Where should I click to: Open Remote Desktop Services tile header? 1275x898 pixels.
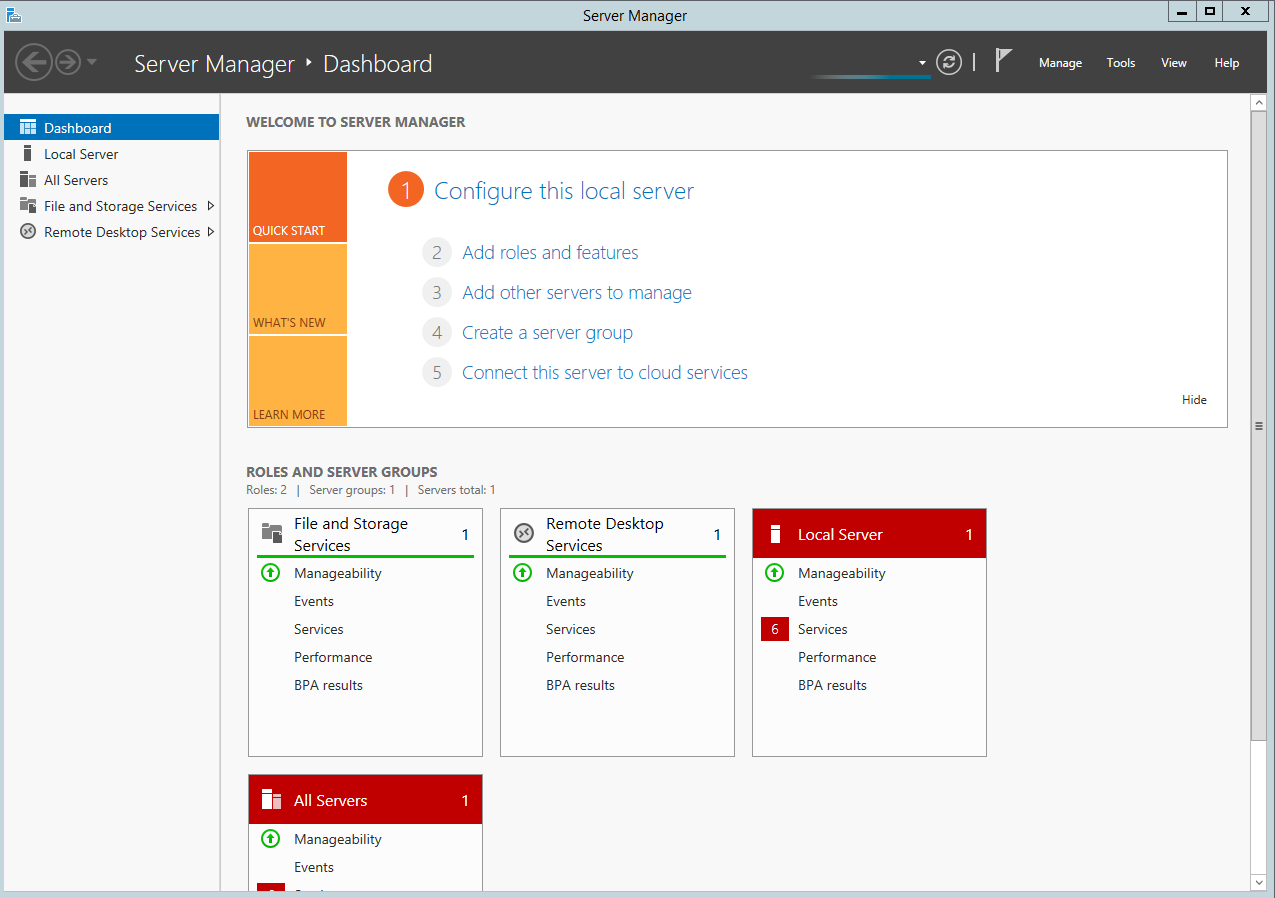(617, 534)
